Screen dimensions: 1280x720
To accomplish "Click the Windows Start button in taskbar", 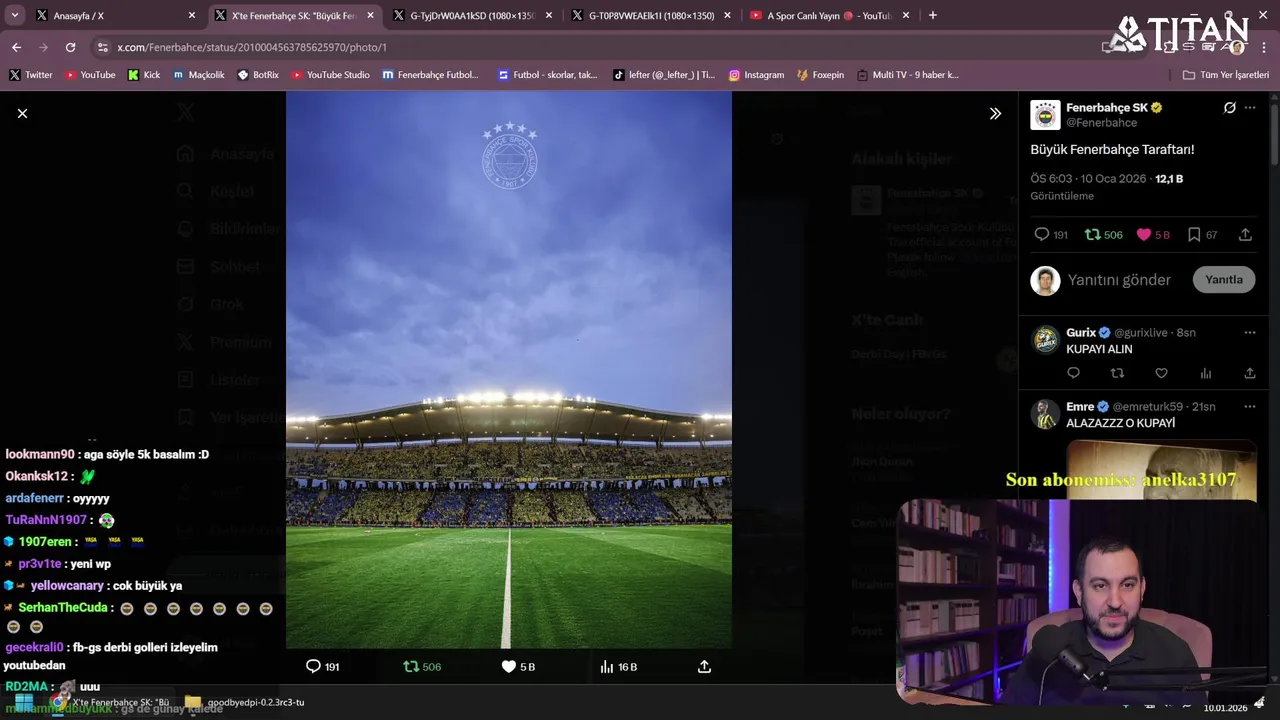I will 23,702.
